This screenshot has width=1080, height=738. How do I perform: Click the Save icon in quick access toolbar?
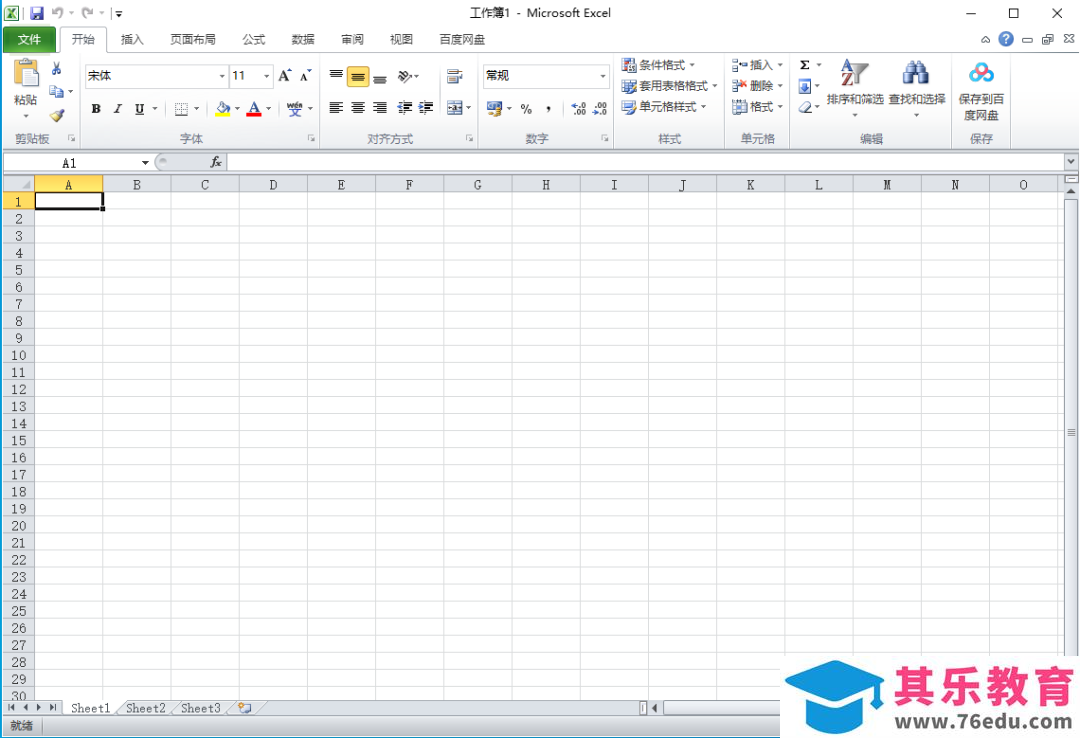point(37,13)
